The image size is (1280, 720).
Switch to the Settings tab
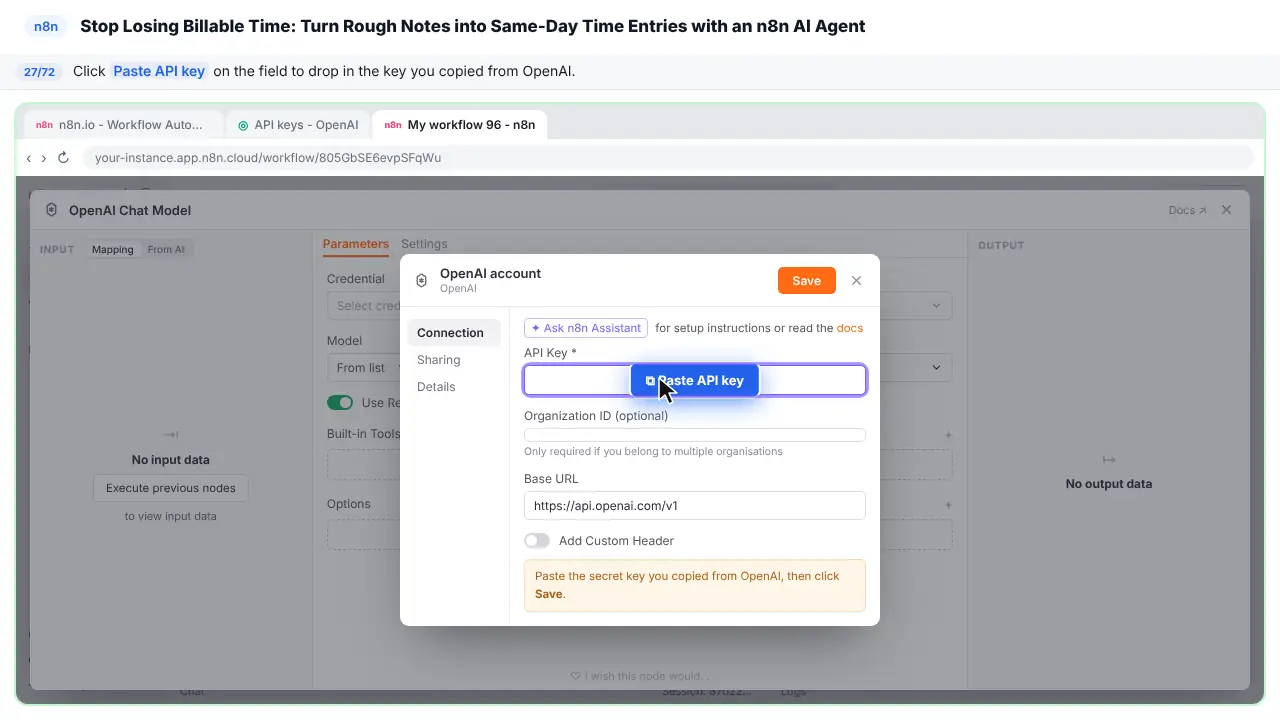pos(424,244)
